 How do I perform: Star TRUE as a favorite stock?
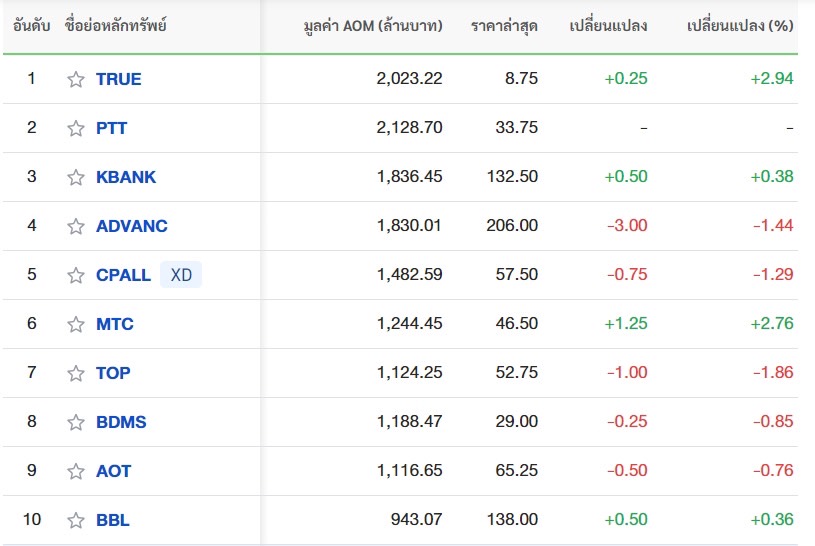click(x=76, y=79)
